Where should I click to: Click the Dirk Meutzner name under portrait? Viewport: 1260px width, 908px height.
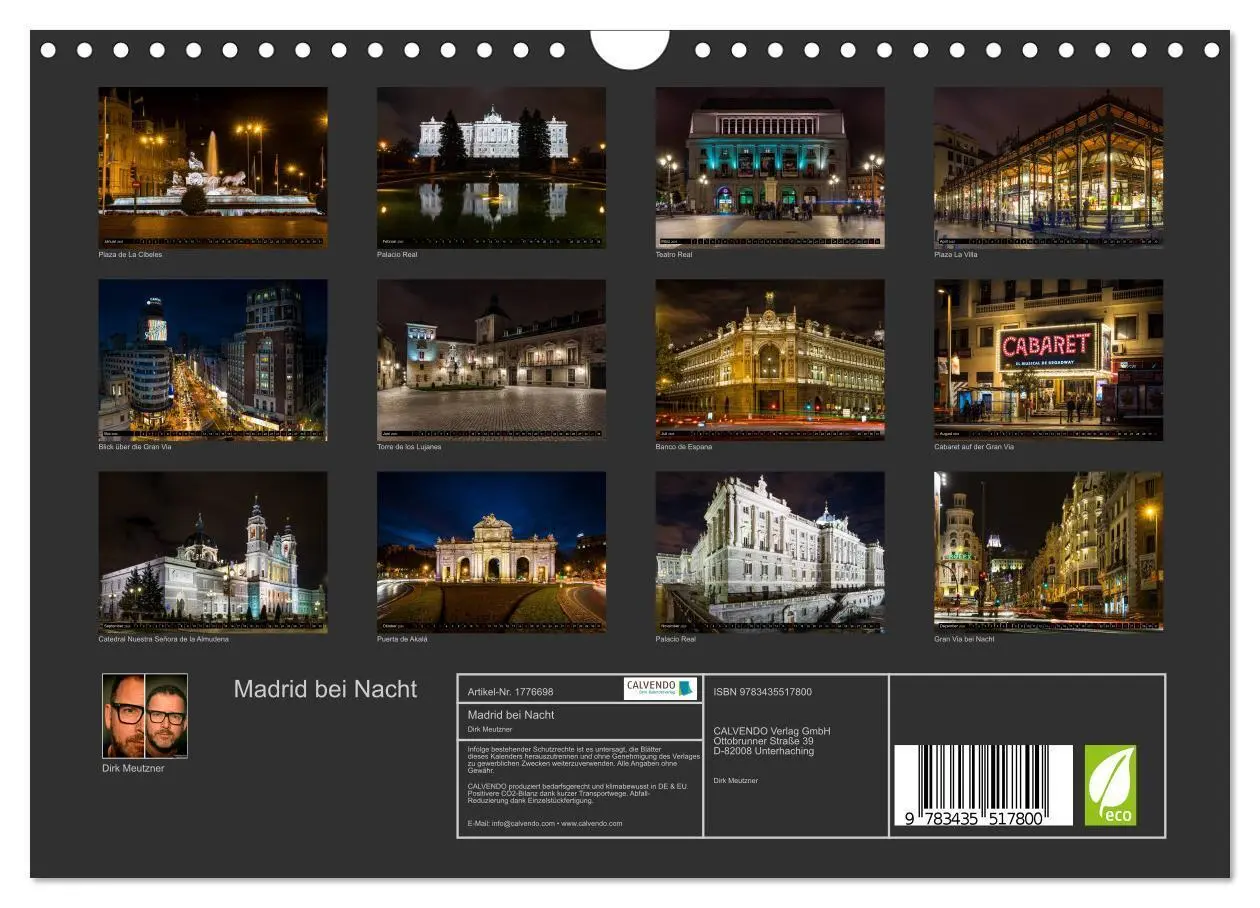tap(133, 768)
